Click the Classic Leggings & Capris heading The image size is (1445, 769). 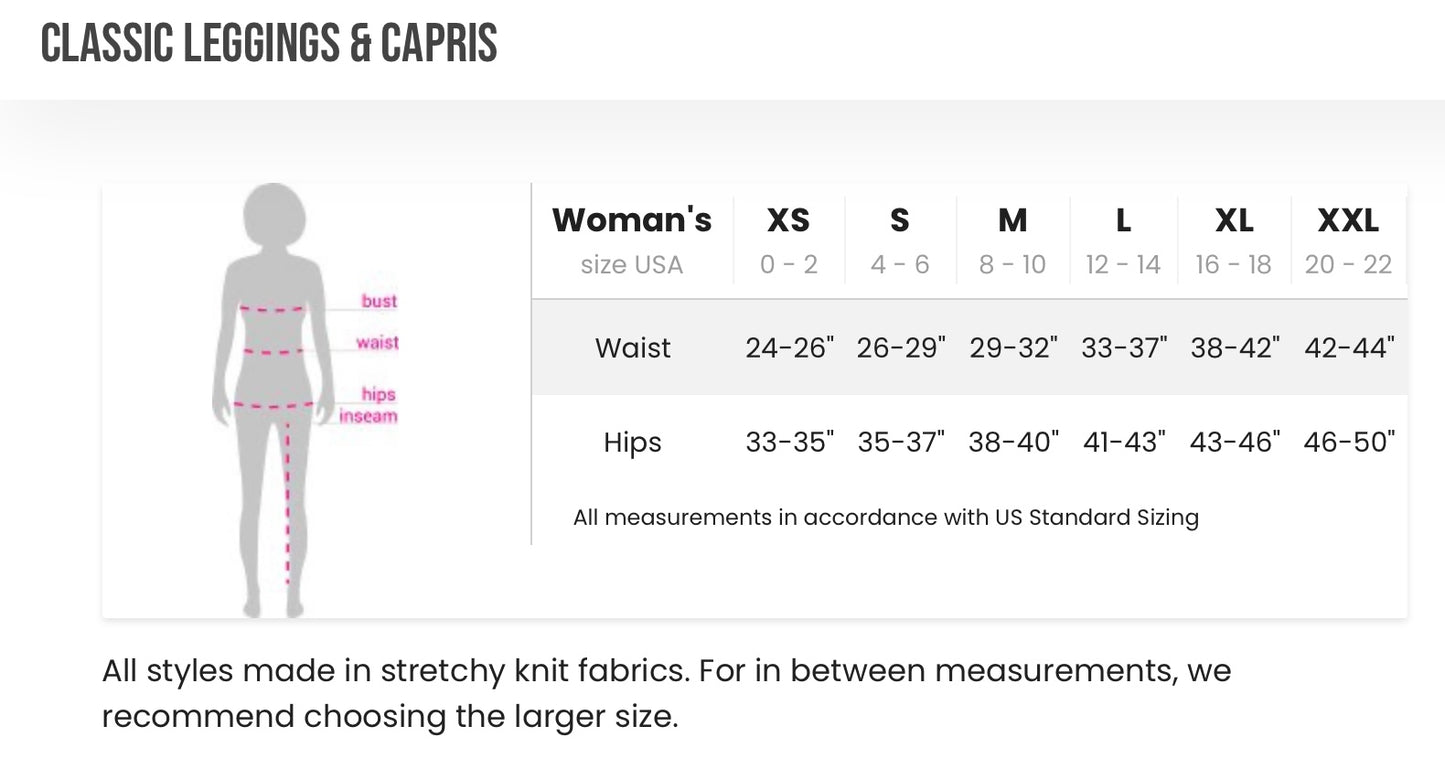(x=268, y=45)
